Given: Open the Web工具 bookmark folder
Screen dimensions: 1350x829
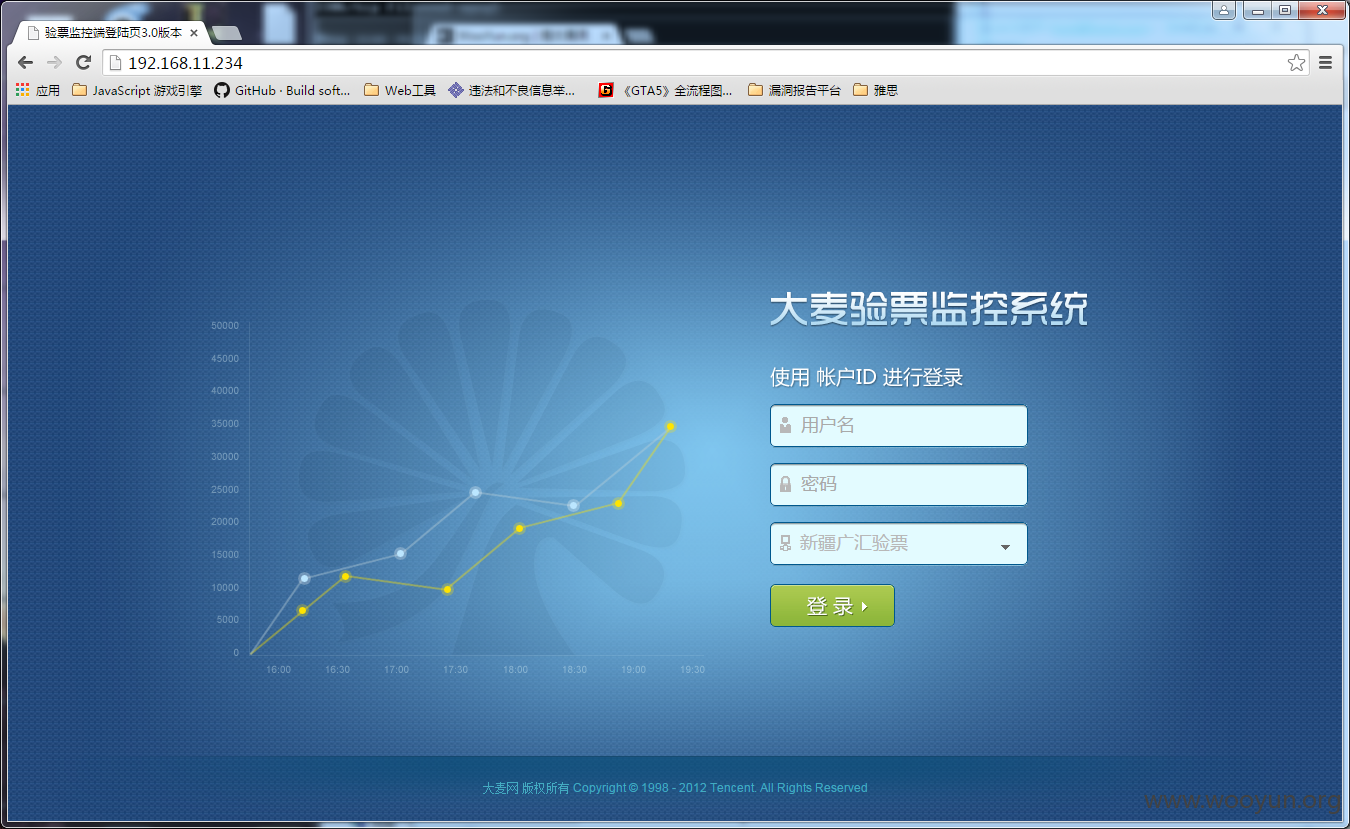Looking at the screenshot, I should click(400, 90).
